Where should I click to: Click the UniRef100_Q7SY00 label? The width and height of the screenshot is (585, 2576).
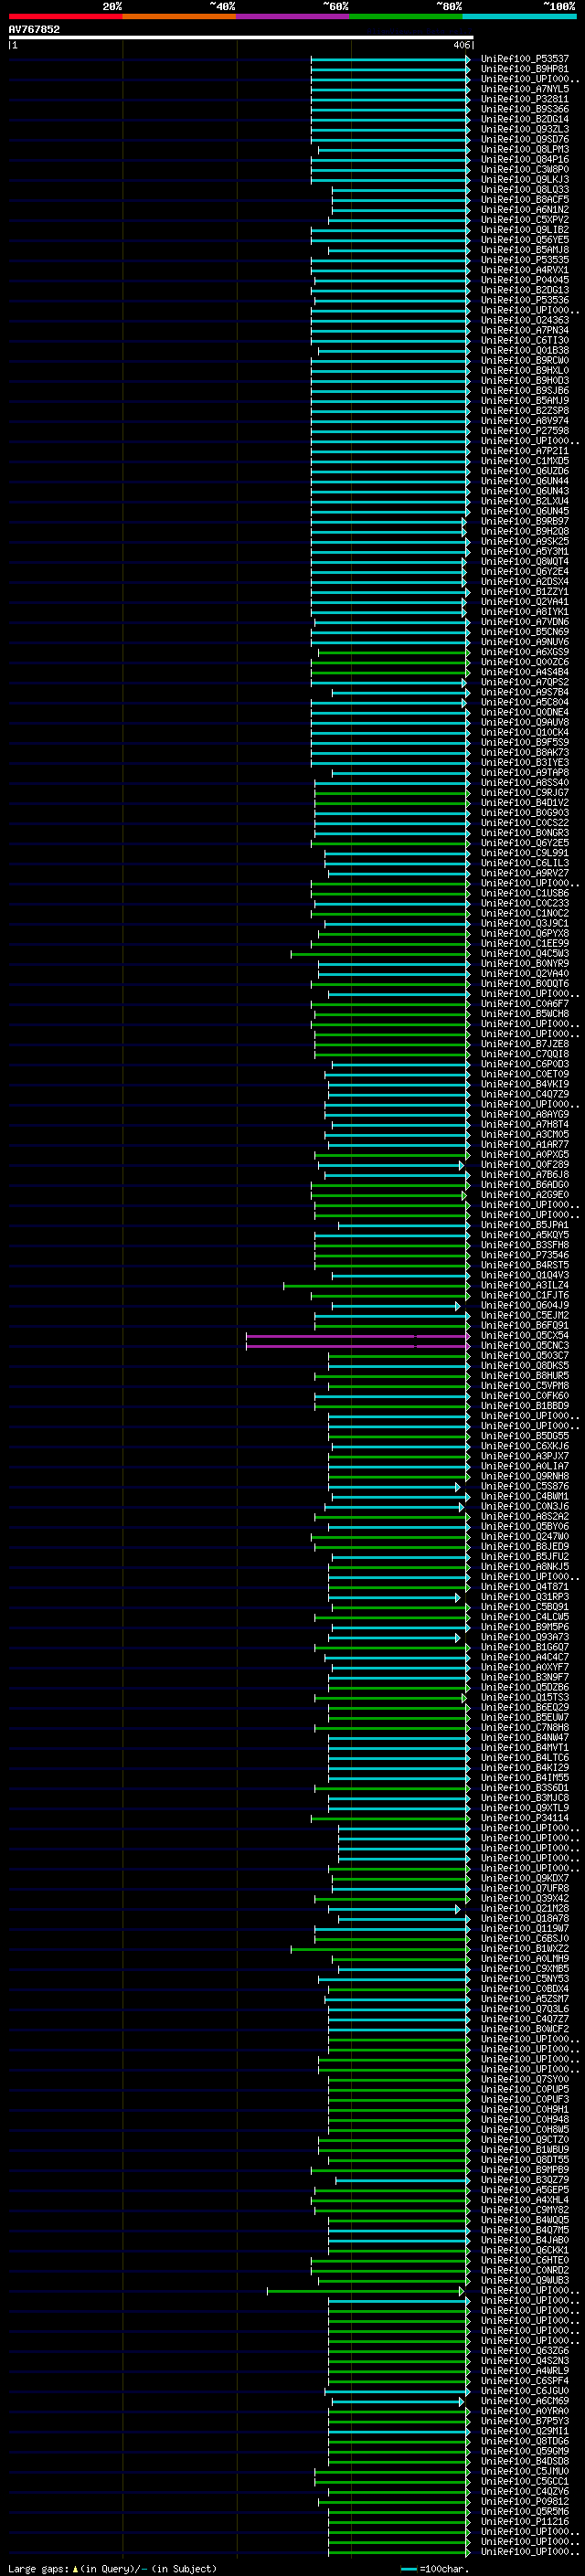(525, 2080)
